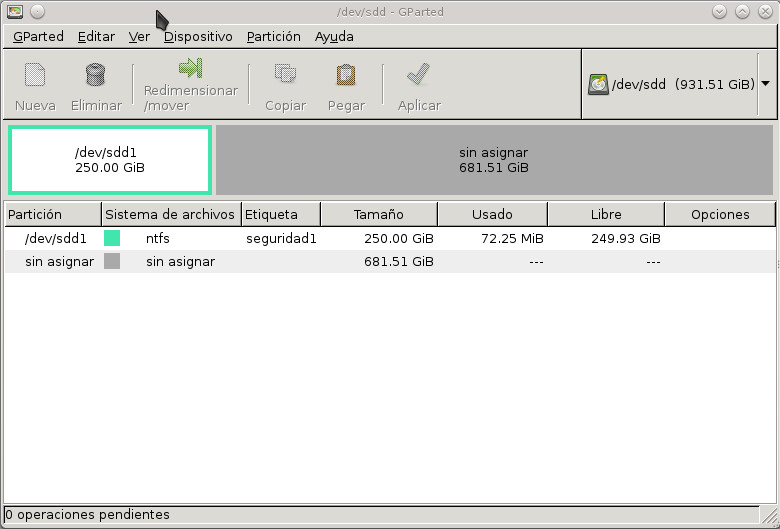Select the /dev/sdd1 block in disk map
Viewport: 780px width, 529px height.
point(110,160)
